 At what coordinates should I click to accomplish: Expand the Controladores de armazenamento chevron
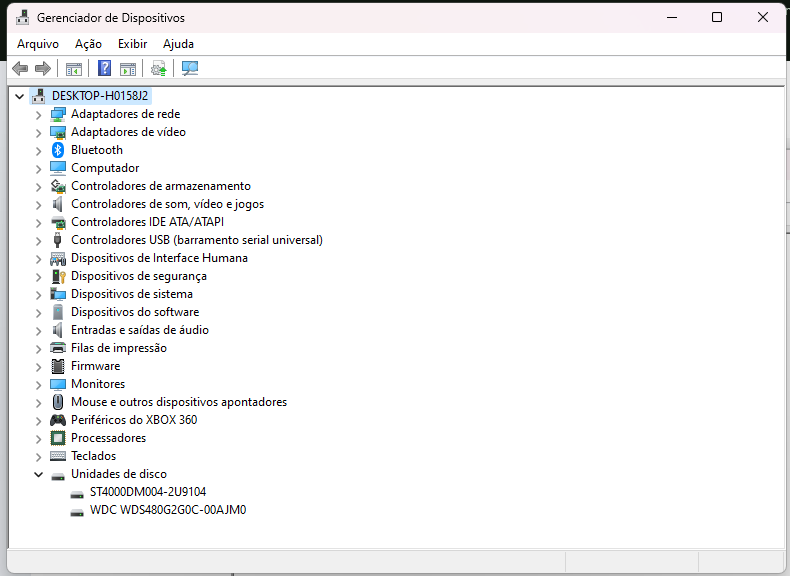(x=39, y=187)
